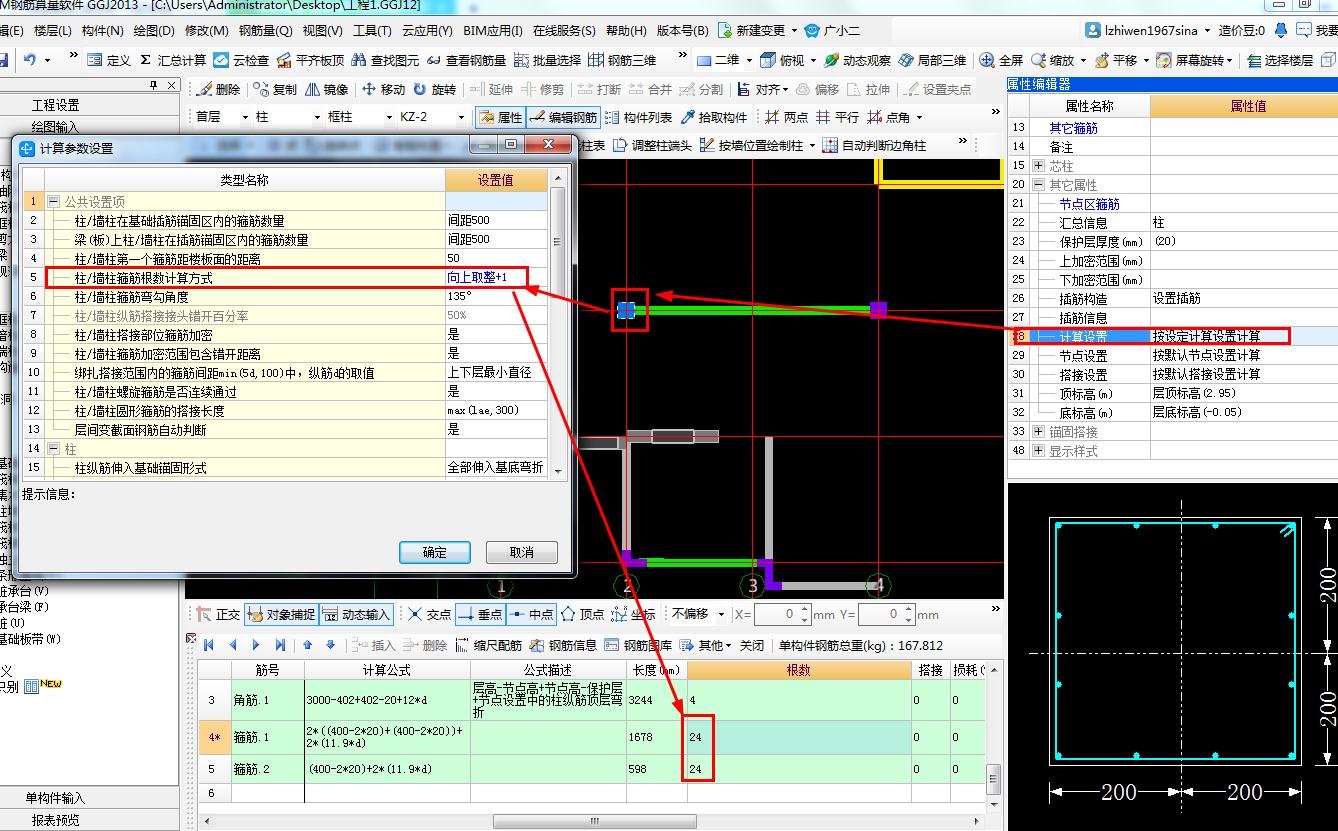Expand 锚固搭接 property group
Viewport: 1338px width, 831px height.
(x=1038, y=432)
